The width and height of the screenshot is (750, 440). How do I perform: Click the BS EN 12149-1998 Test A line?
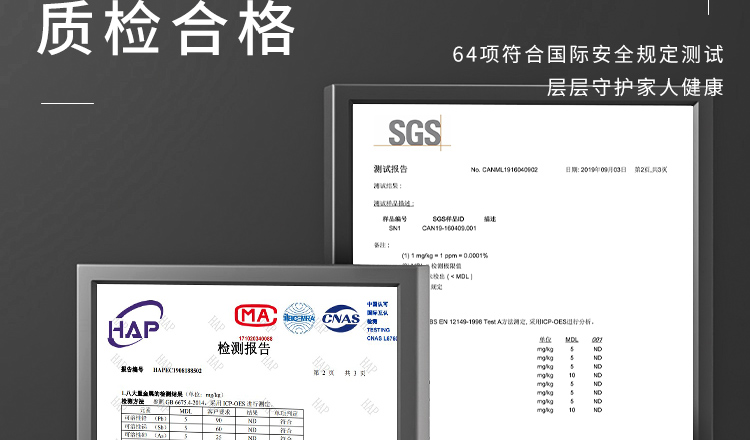(511, 322)
